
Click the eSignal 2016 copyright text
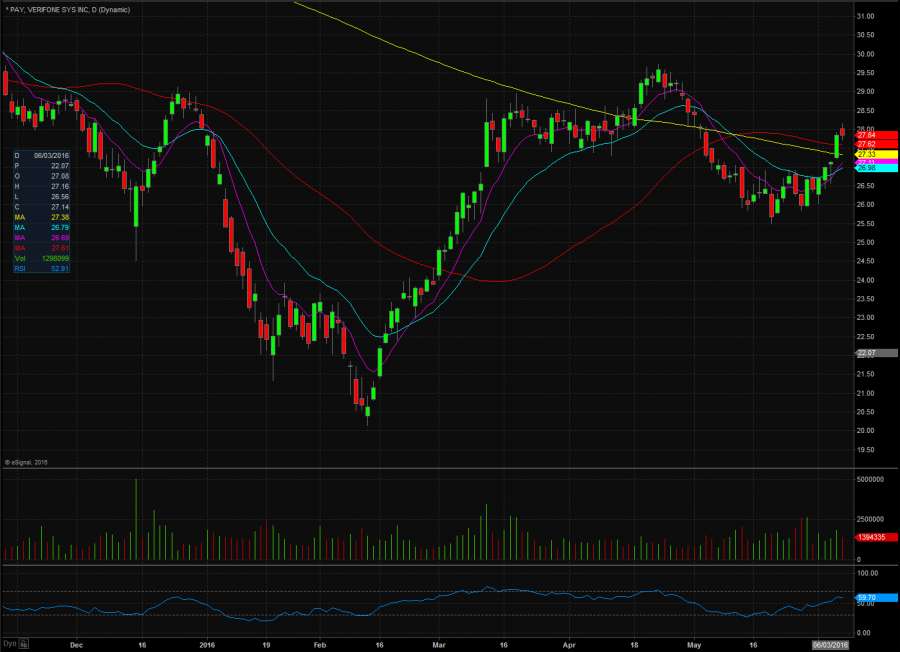(x=25, y=462)
